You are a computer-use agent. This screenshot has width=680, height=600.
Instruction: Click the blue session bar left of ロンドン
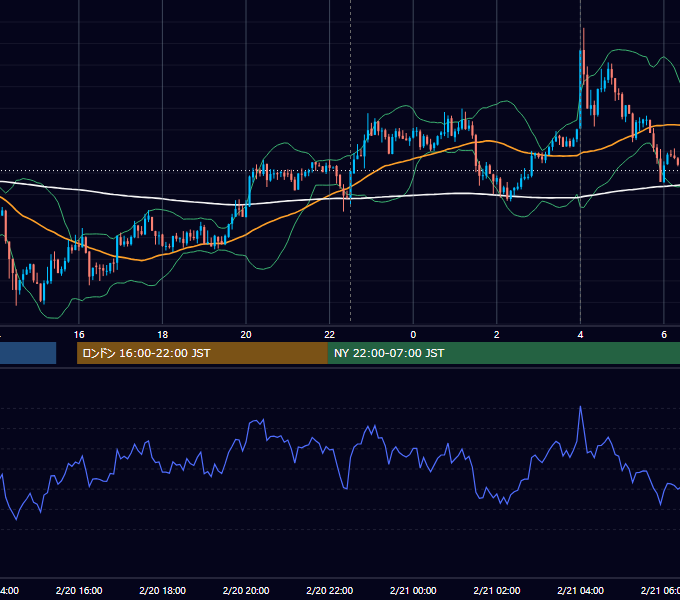[28, 353]
